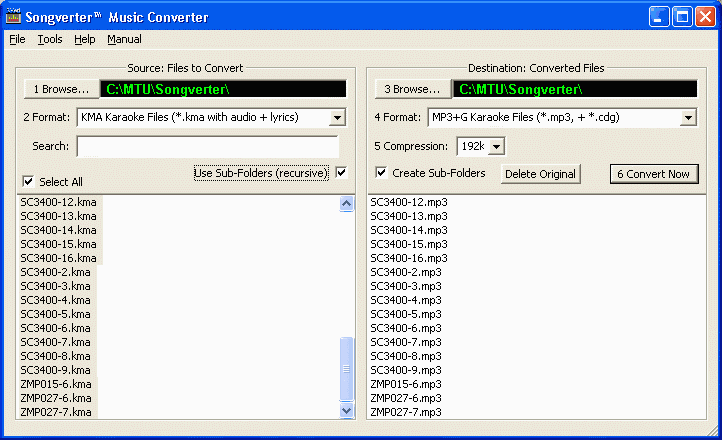Click the source list scrollbar thumb
Viewport: 722px width, 440px height.
click(x=346, y=369)
